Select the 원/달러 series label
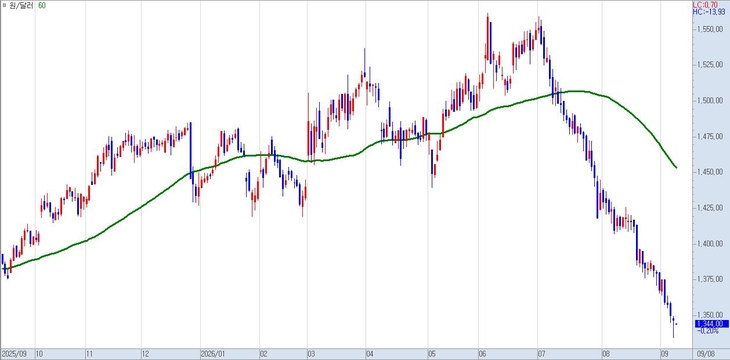This screenshot has width=730, height=360. (22, 7)
